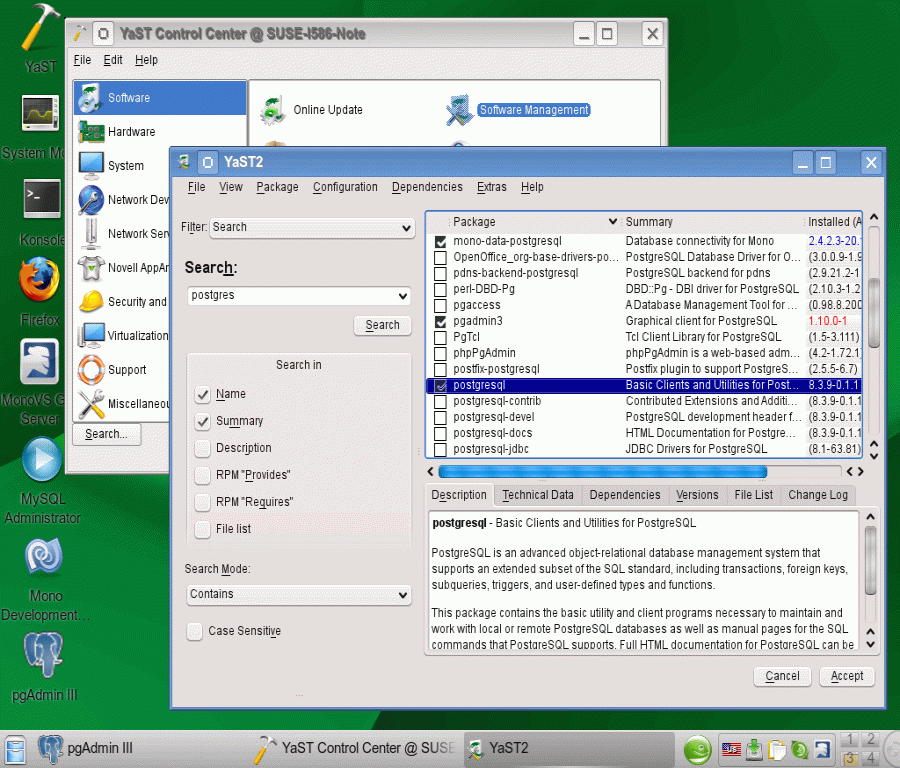
Task: Select Network Services category icon
Action: pos(91,234)
